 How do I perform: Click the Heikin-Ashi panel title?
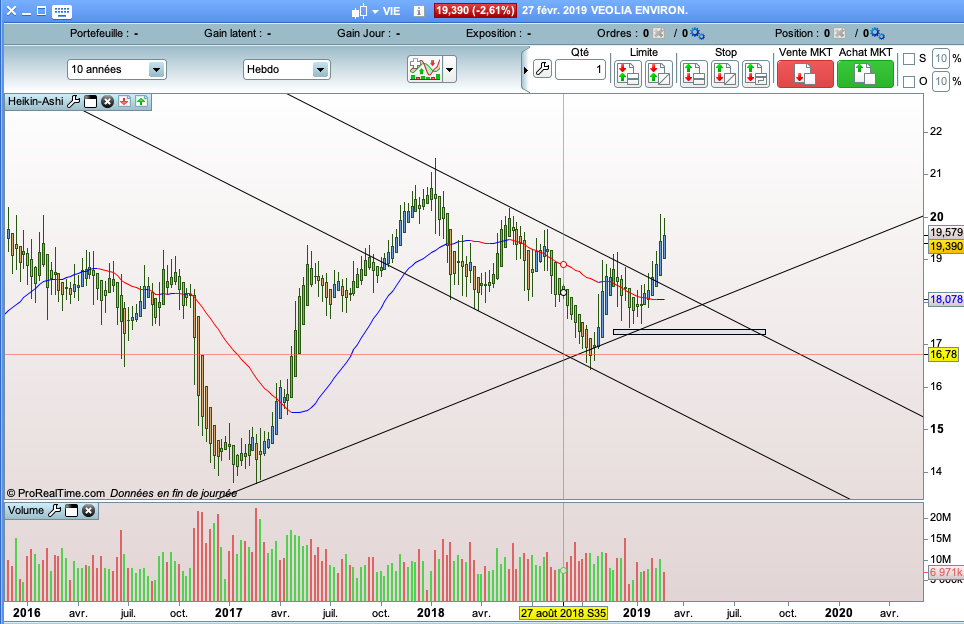click(36, 101)
